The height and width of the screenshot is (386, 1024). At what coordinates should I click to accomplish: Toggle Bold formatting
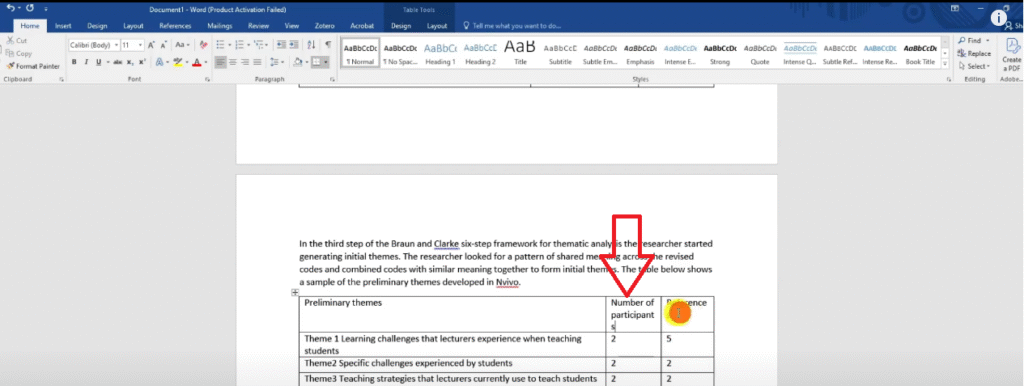point(74,62)
